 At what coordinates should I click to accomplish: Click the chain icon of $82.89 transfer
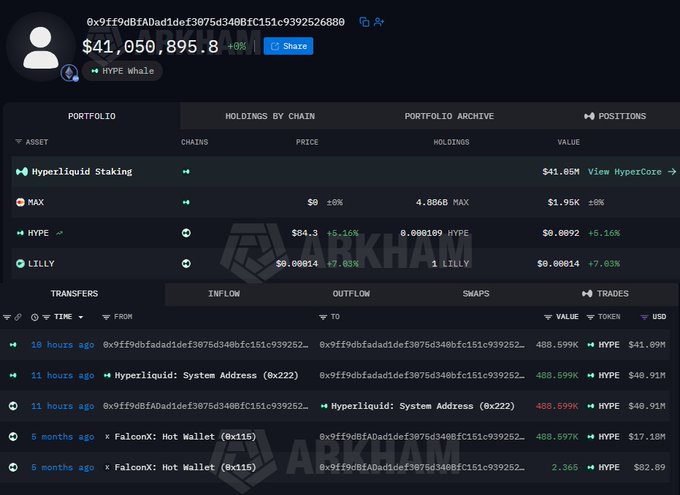point(13,468)
